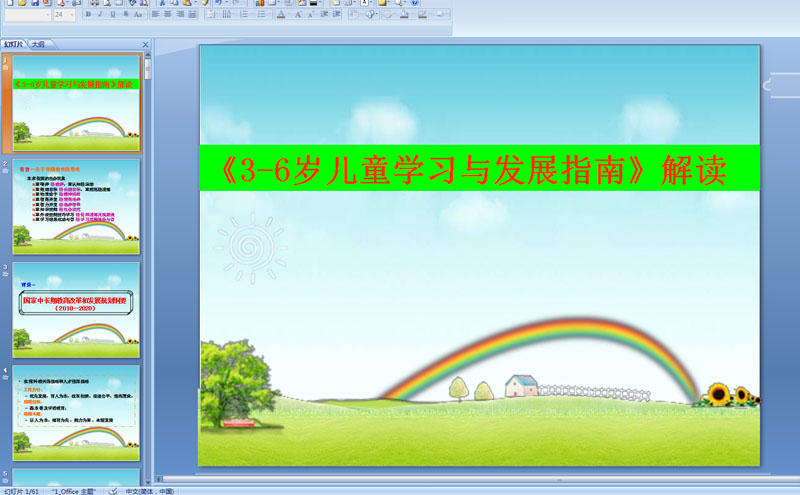Open the font name combo box
This screenshot has height=495, width=800.
click(x=28, y=15)
